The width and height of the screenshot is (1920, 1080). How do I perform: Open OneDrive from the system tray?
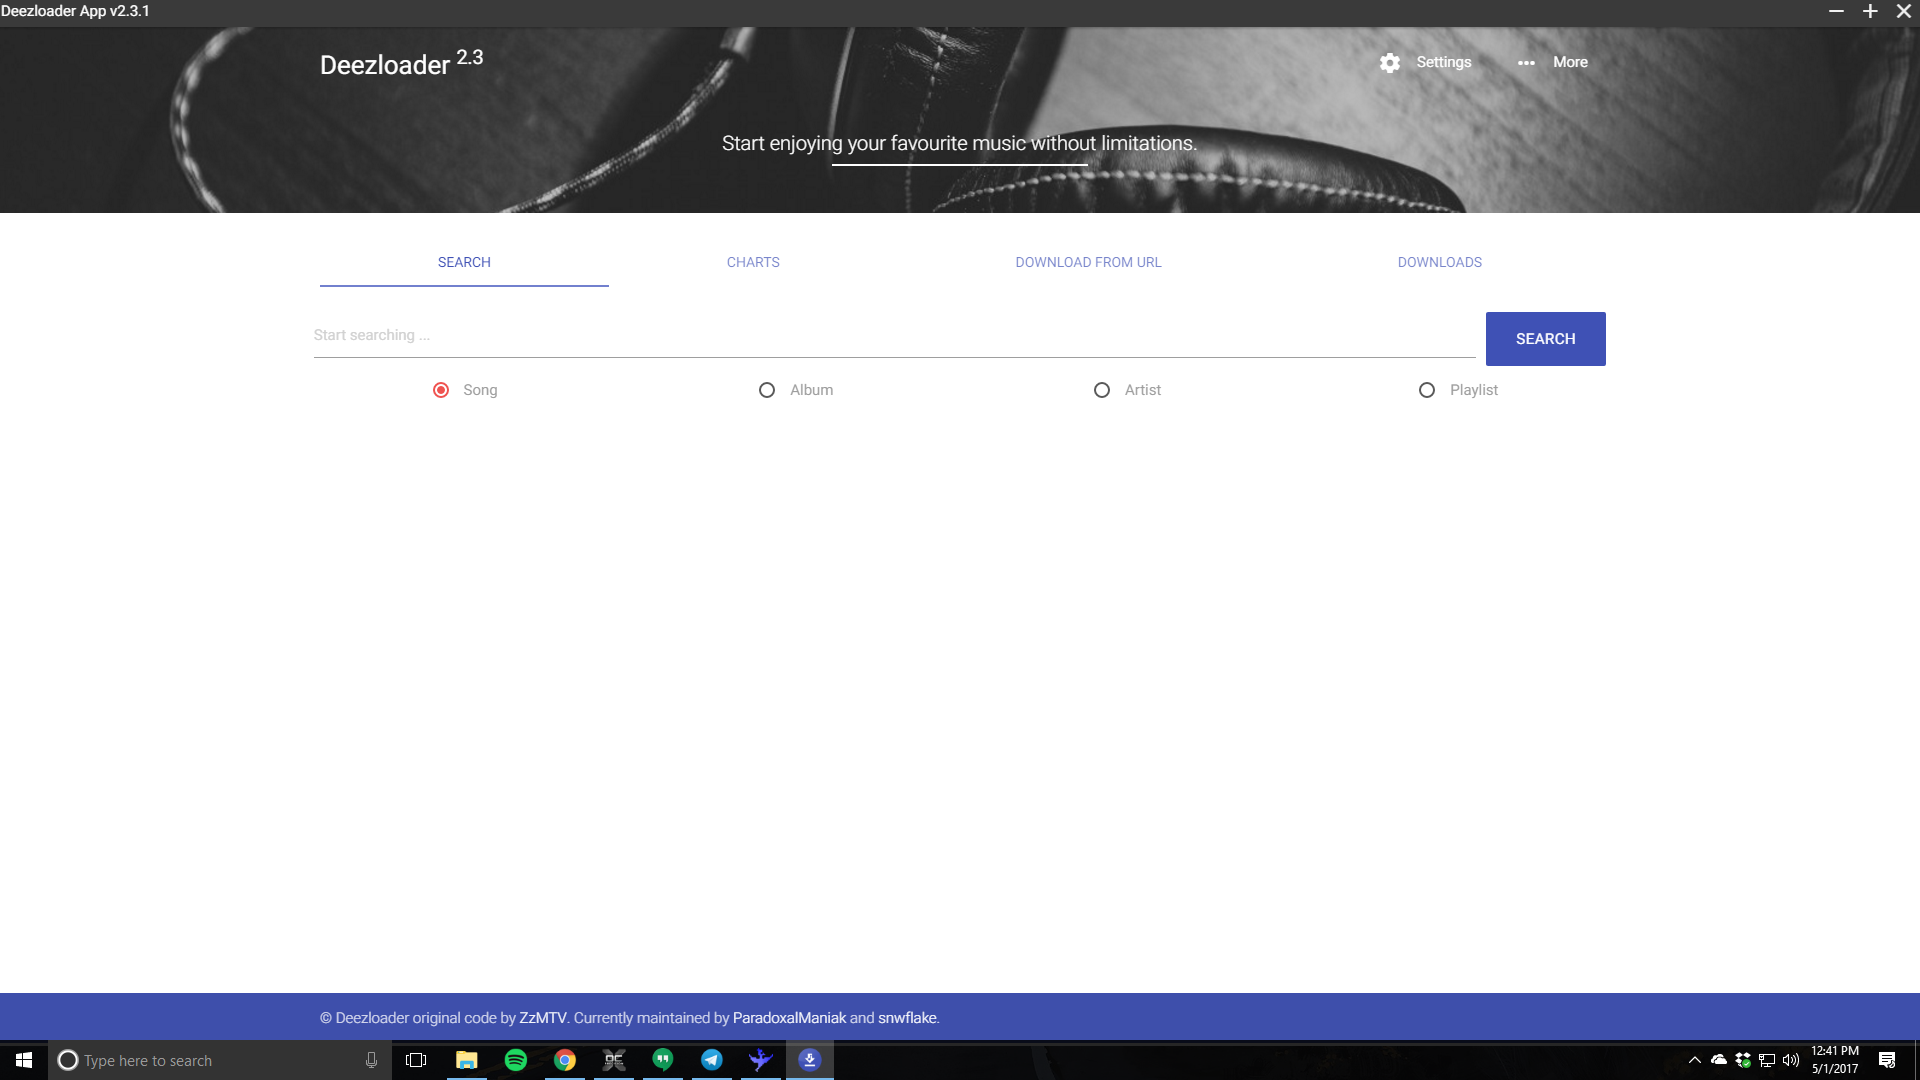click(1719, 1060)
